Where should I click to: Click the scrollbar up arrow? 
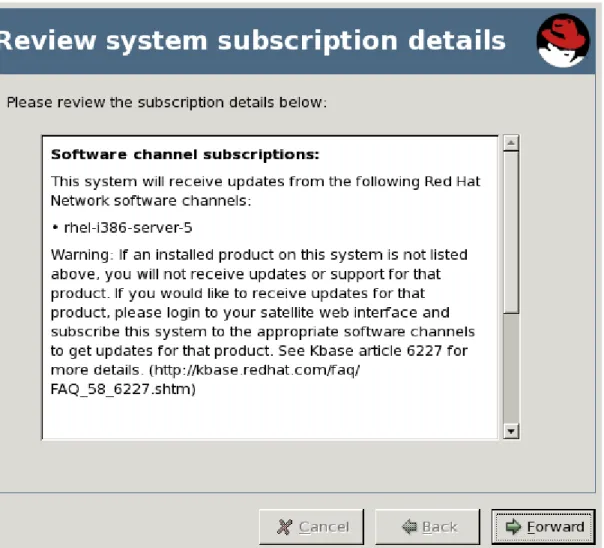click(511, 143)
